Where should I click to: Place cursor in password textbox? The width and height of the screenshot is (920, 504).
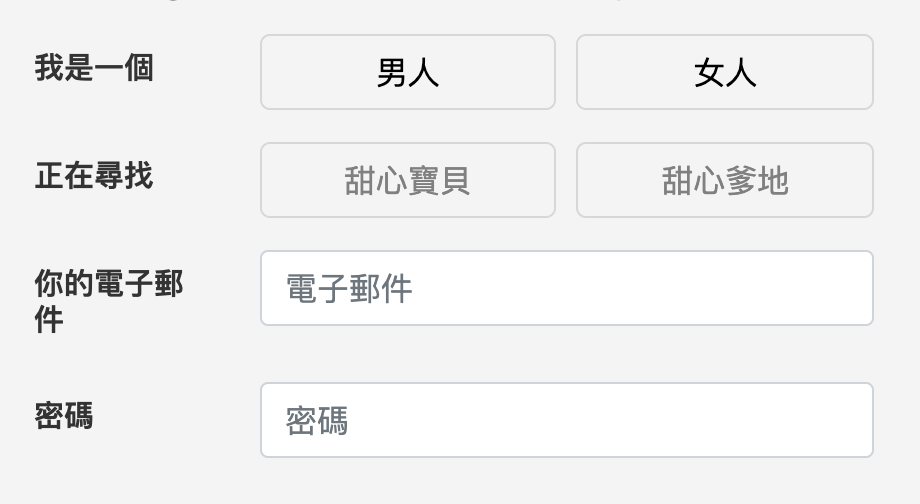pyautogui.click(x=566, y=420)
